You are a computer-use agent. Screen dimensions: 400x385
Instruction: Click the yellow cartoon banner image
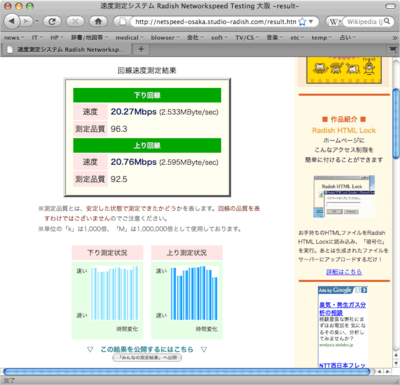(344, 70)
